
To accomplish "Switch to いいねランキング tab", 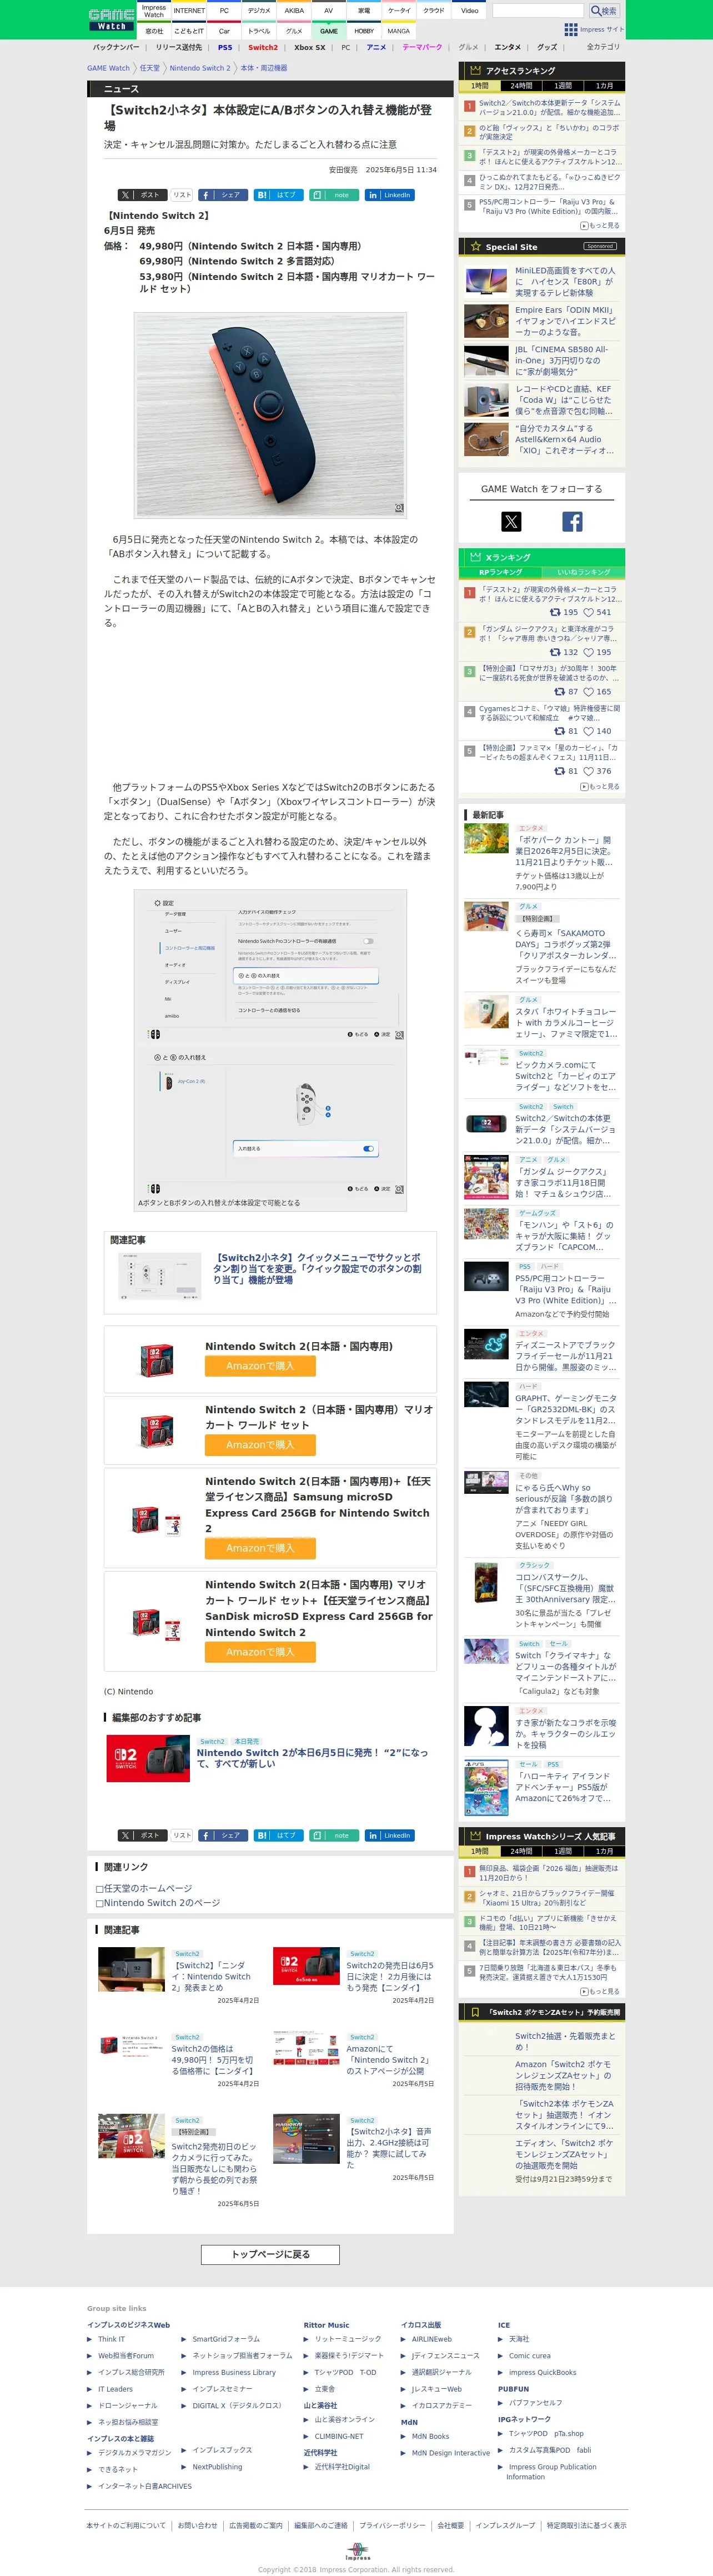I will click(x=583, y=572).
